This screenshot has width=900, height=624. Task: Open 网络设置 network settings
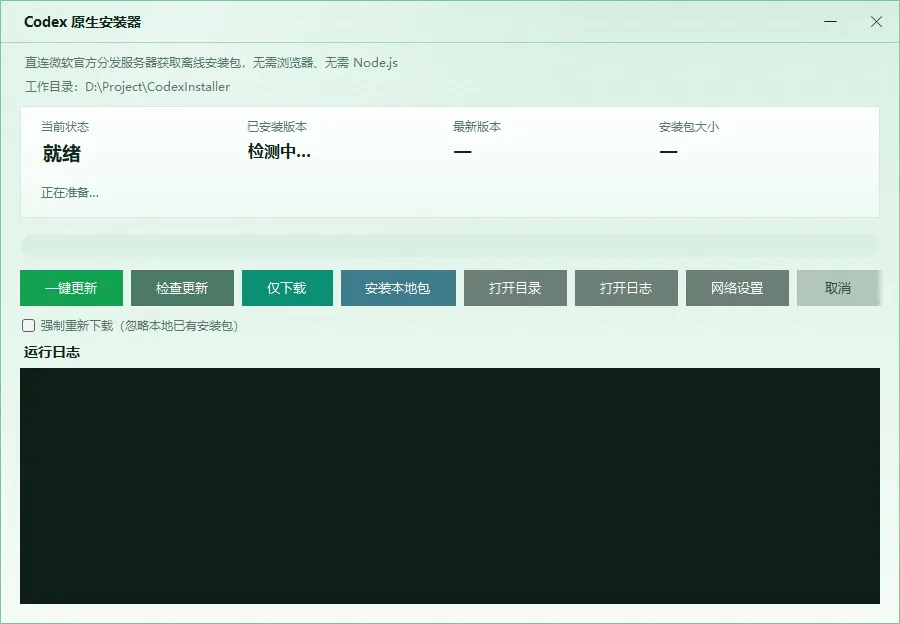click(x=737, y=288)
